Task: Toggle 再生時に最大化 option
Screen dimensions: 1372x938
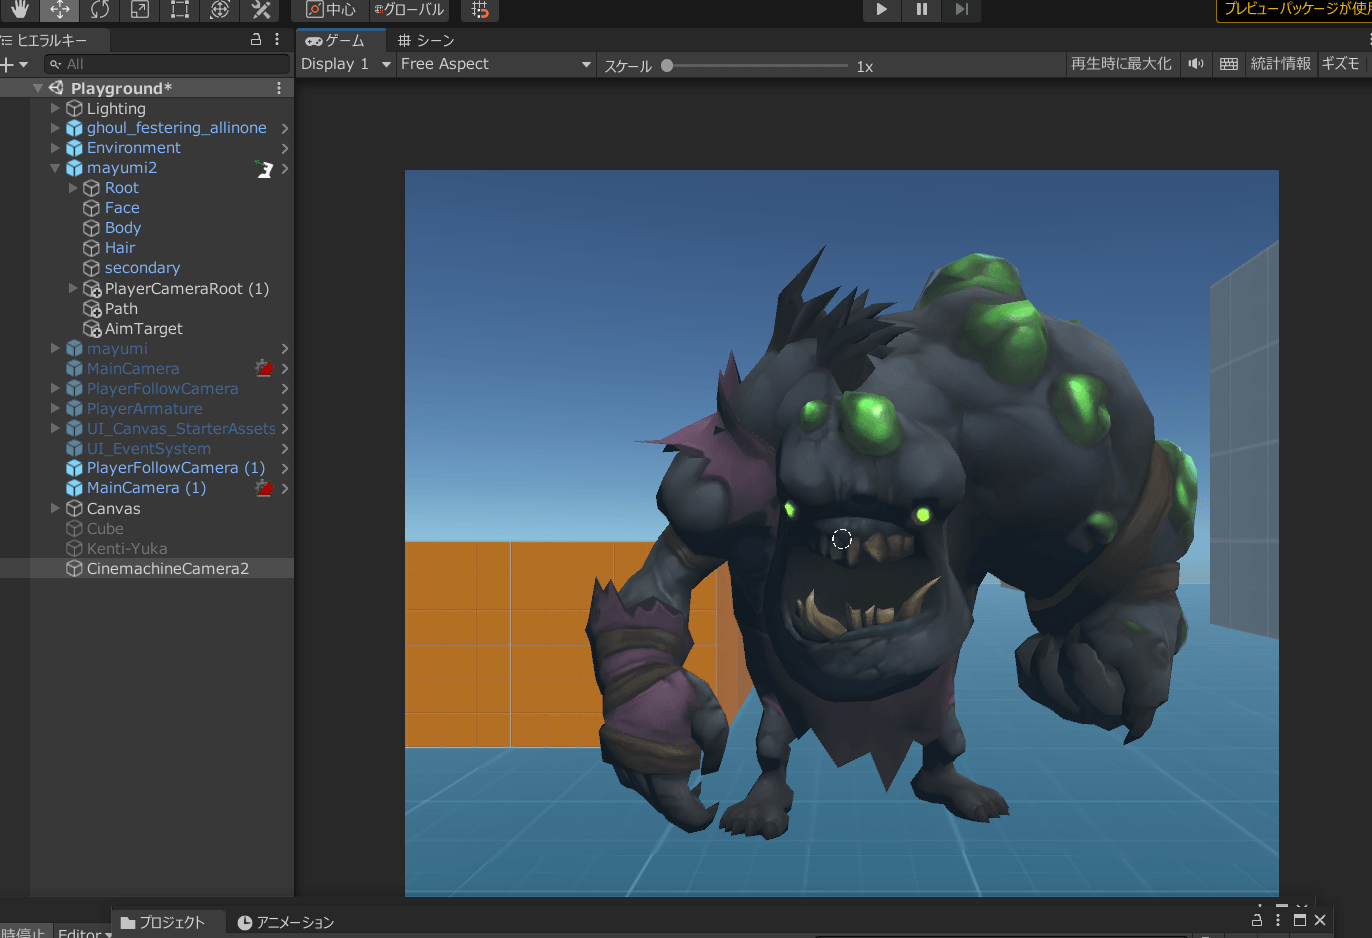Action: point(1121,64)
